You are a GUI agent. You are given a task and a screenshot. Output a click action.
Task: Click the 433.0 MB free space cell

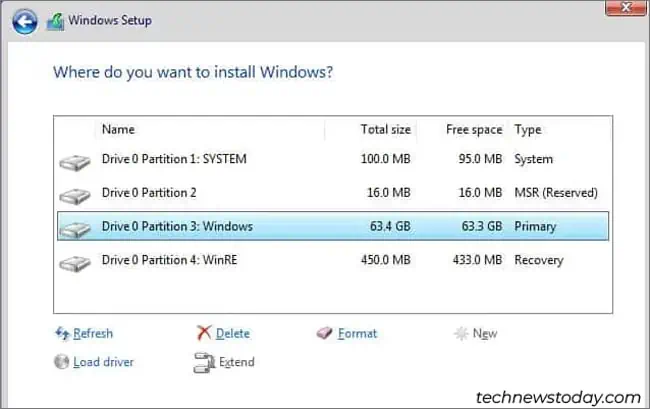[x=477, y=260]
